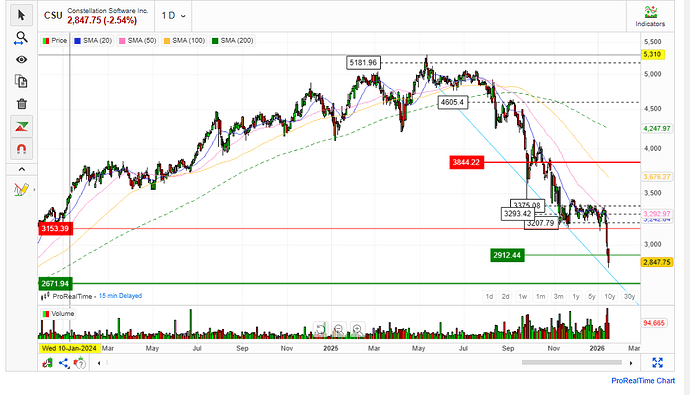This screenshot has height=395, width=690.
Task: Click the 3844.22 red price level label
Action: 466,162
